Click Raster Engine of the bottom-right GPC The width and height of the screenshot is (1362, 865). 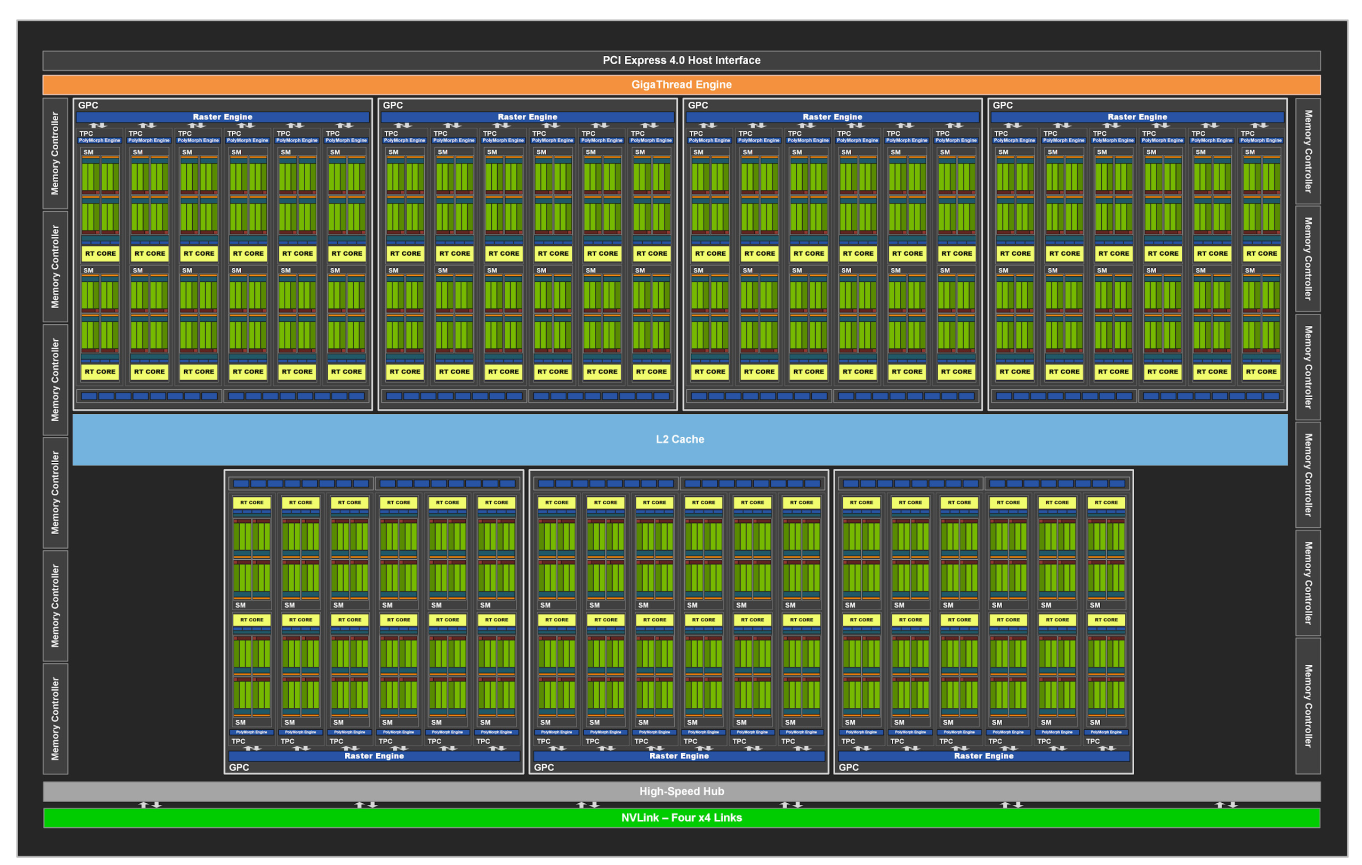point(984,756)
